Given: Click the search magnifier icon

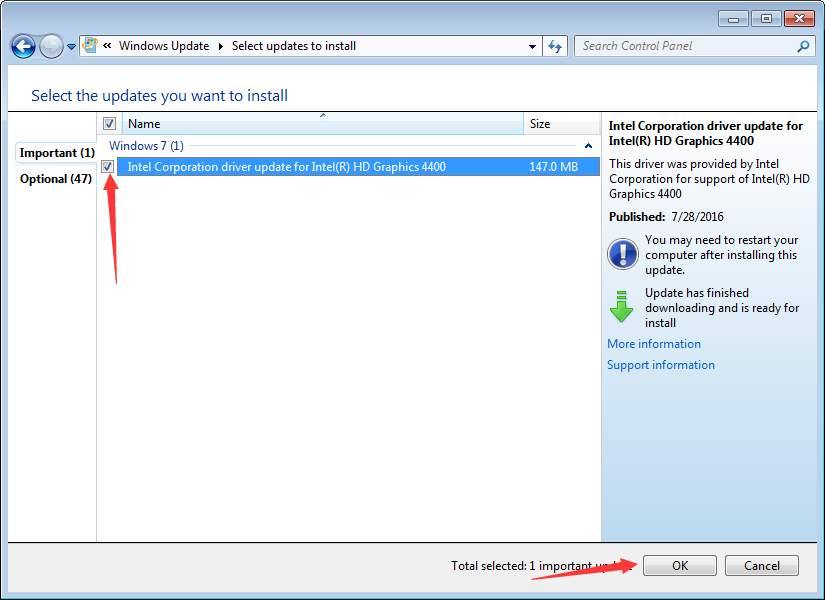Looking at the screenshot, I should coord(802,46).
